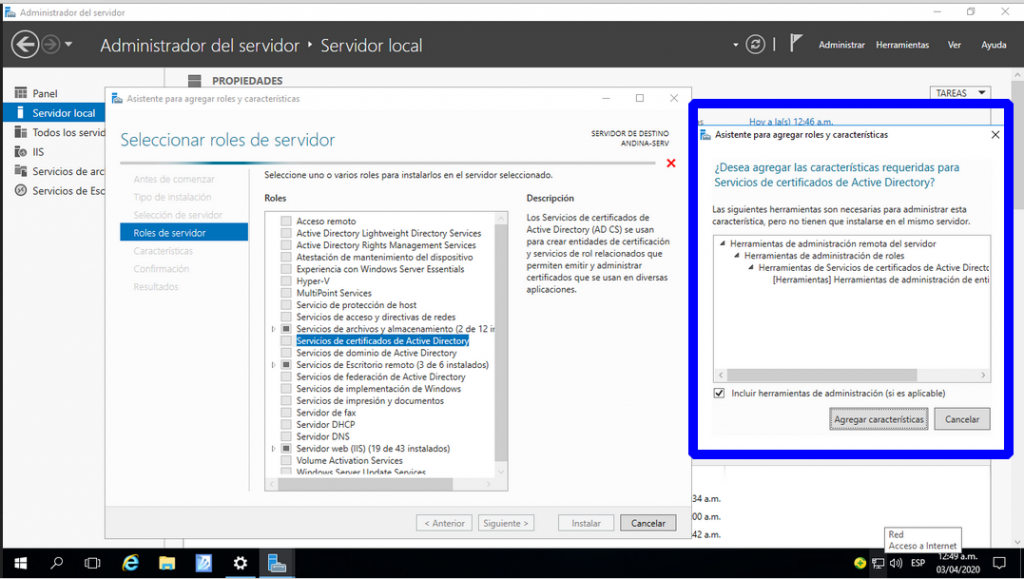Click the roles list horizontal scrollbar

(x=366, y=484)
